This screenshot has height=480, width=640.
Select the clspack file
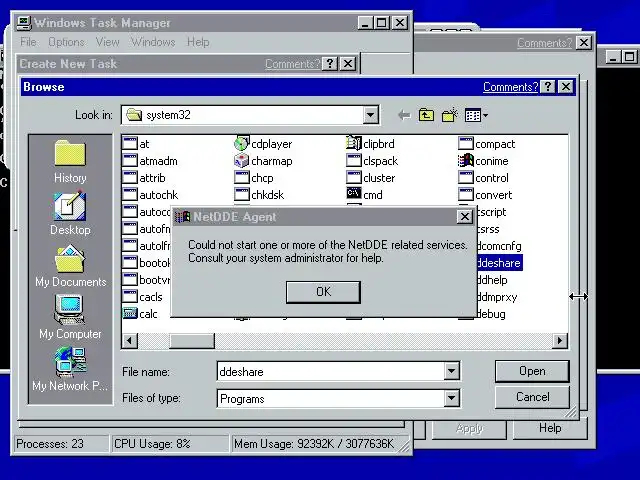[x=372, y=161]
